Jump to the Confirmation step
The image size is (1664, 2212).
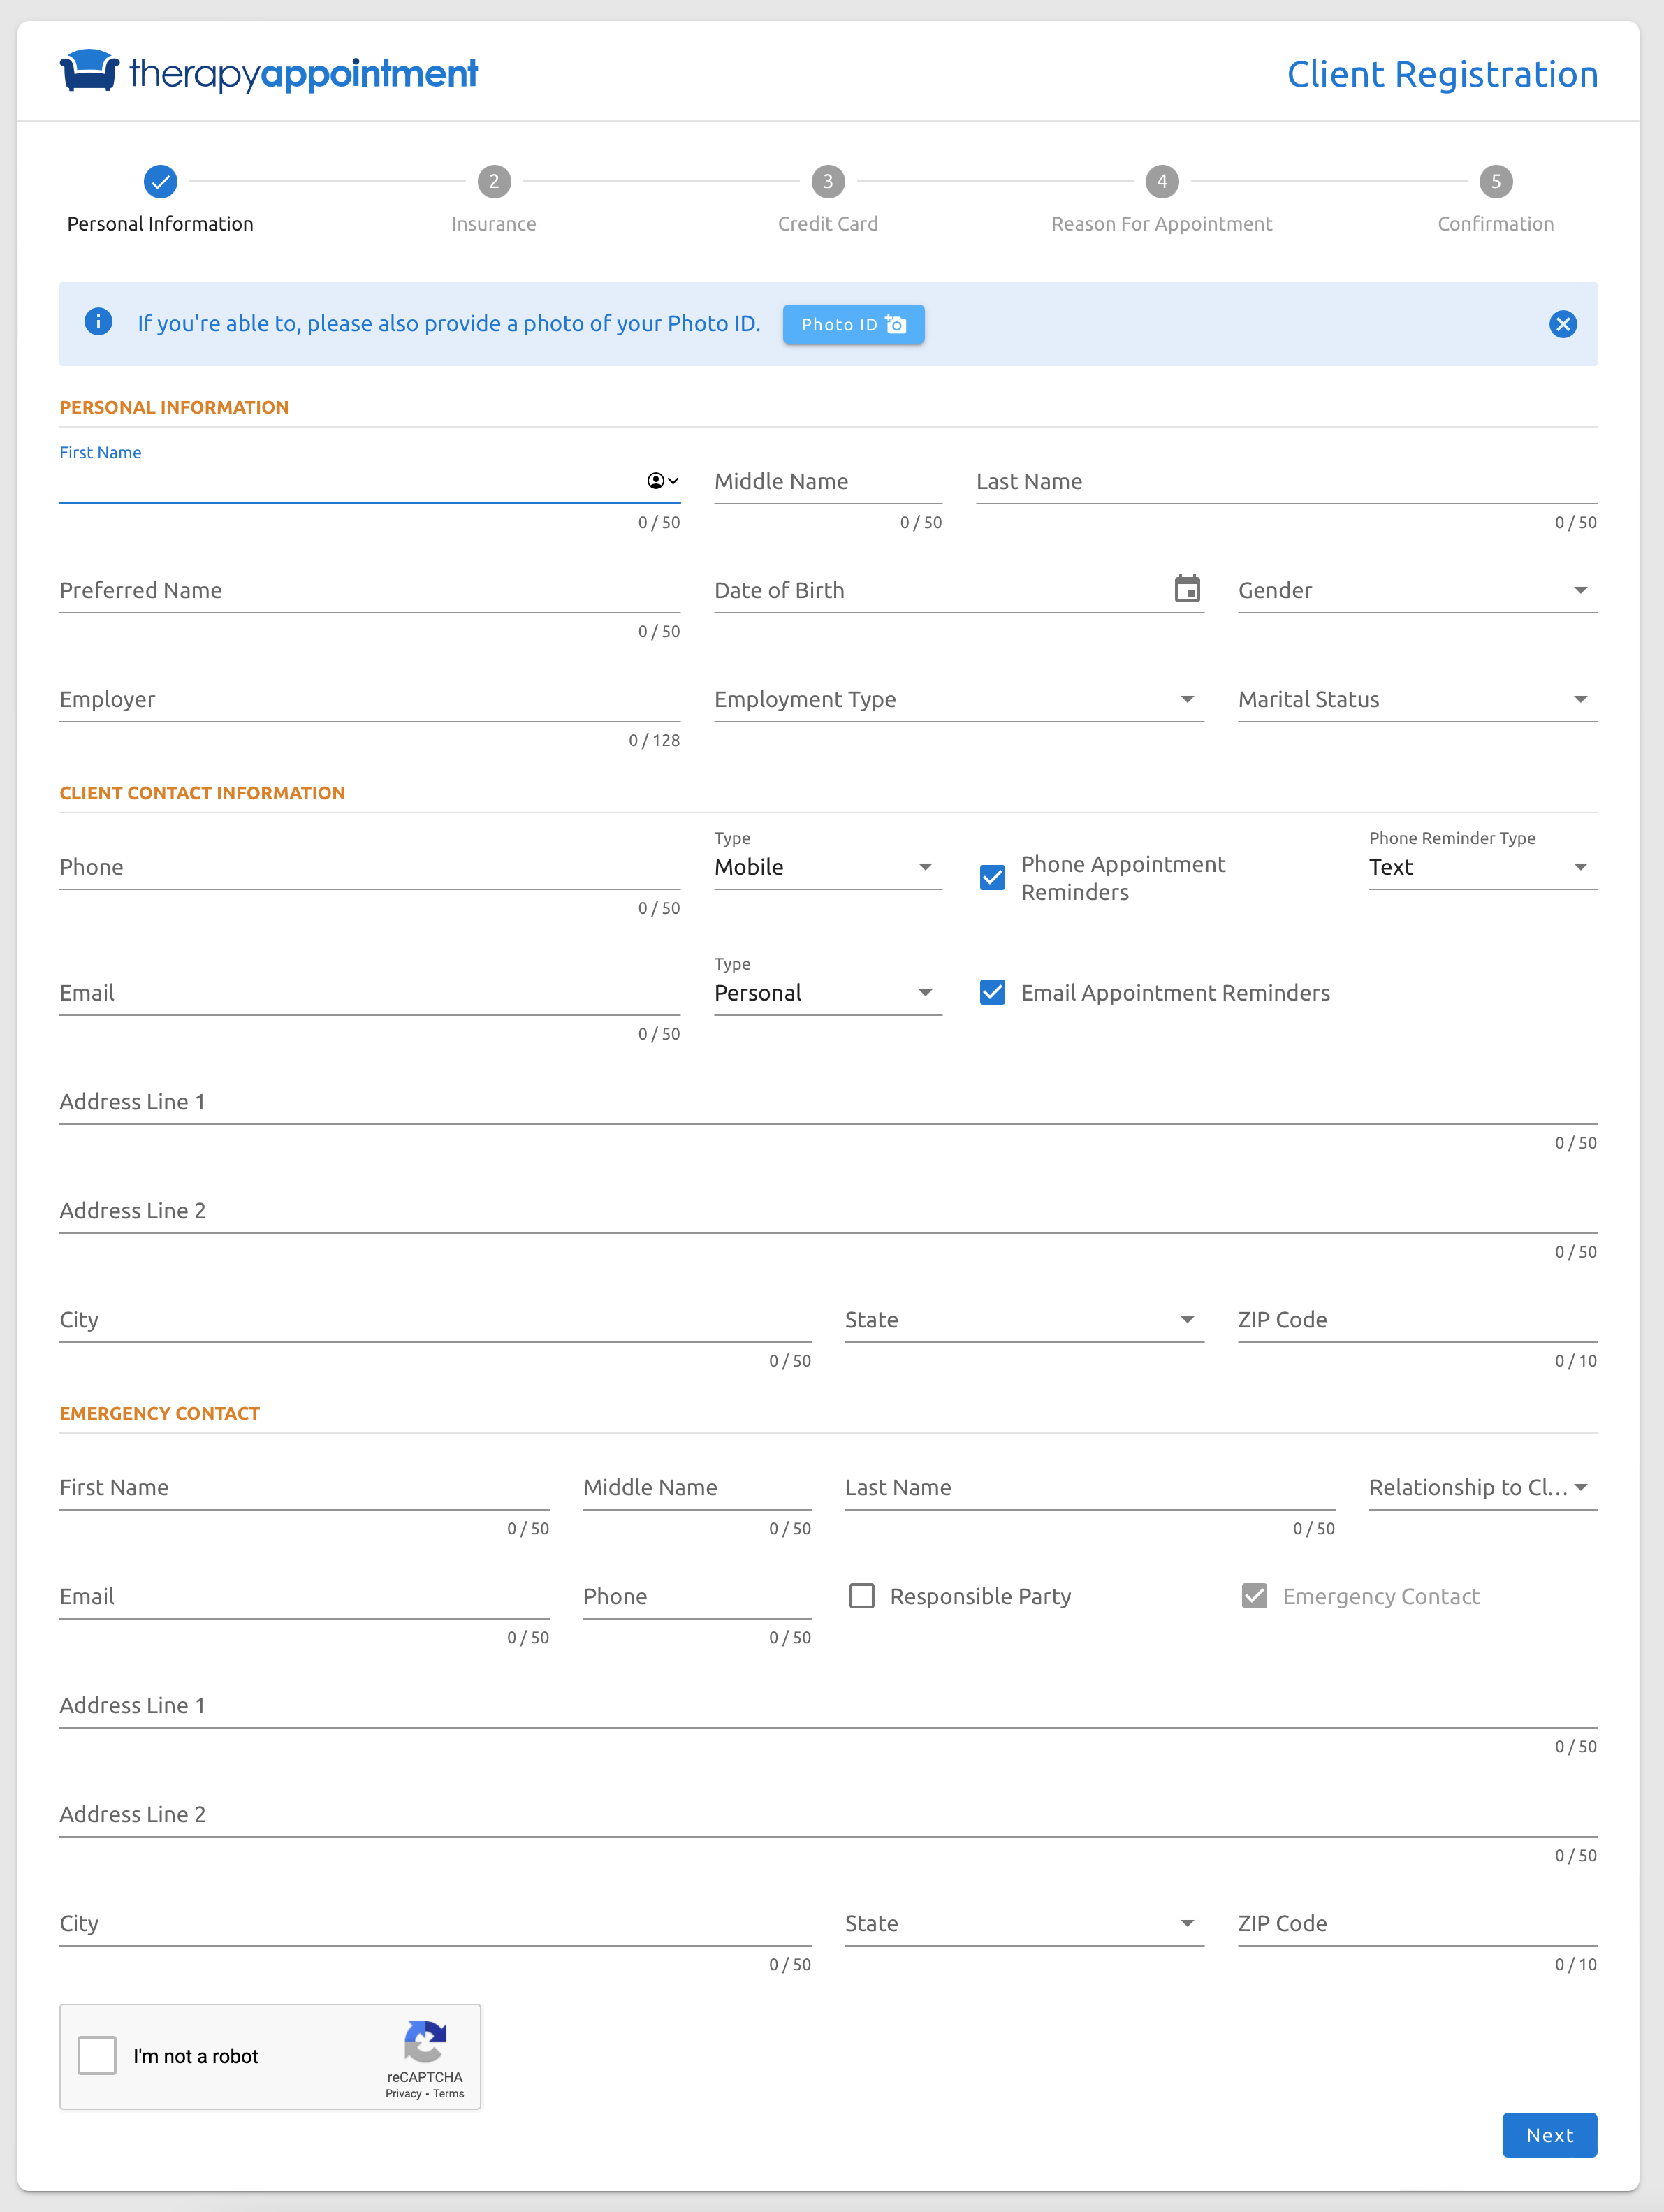pyautogui.click(x=1495, y=181)
